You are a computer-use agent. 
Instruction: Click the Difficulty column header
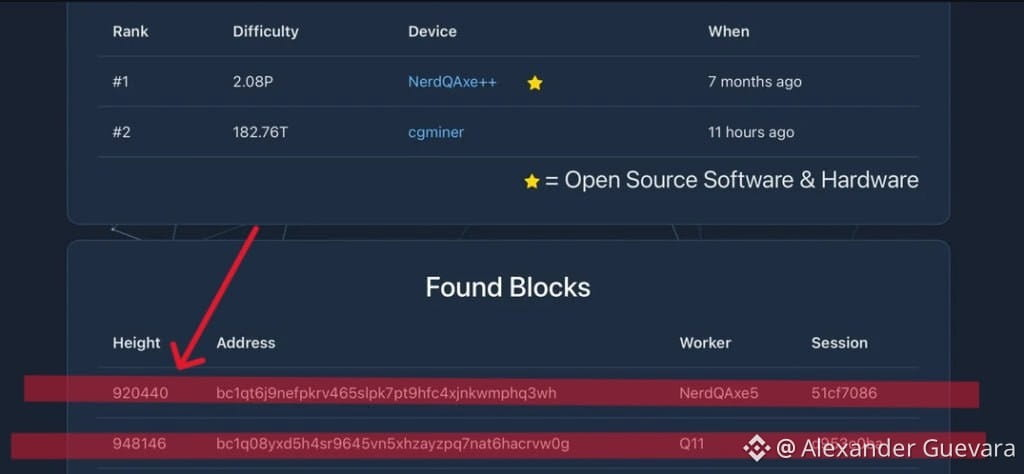pos(266,31)
